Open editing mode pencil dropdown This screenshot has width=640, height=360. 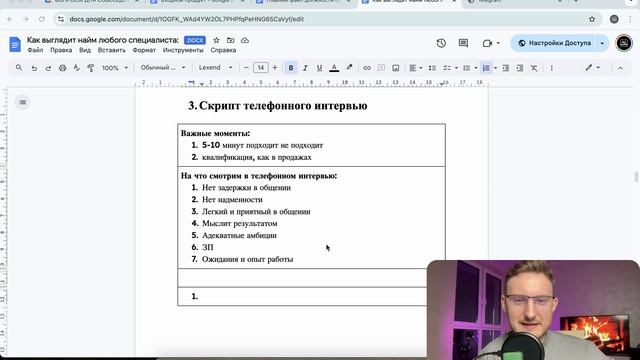(593, 68)
